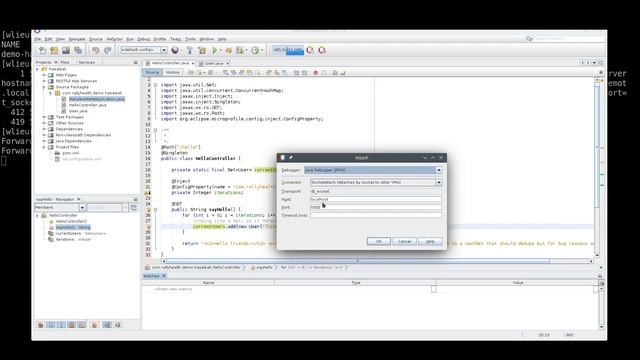Click the green Run Project arrow
The width and height of the screenshot is (640, 360).
click(x=215, y=50)
